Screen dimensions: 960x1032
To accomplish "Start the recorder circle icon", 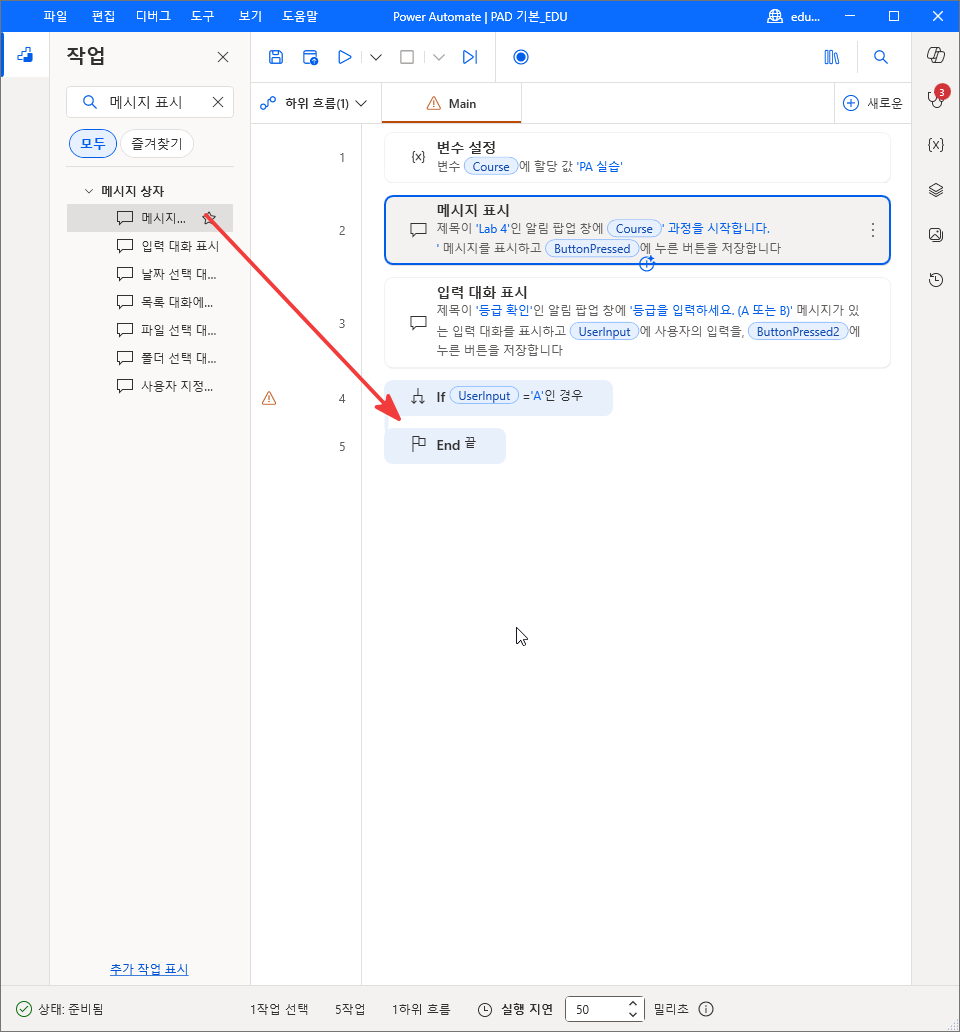I will (520, 57).
